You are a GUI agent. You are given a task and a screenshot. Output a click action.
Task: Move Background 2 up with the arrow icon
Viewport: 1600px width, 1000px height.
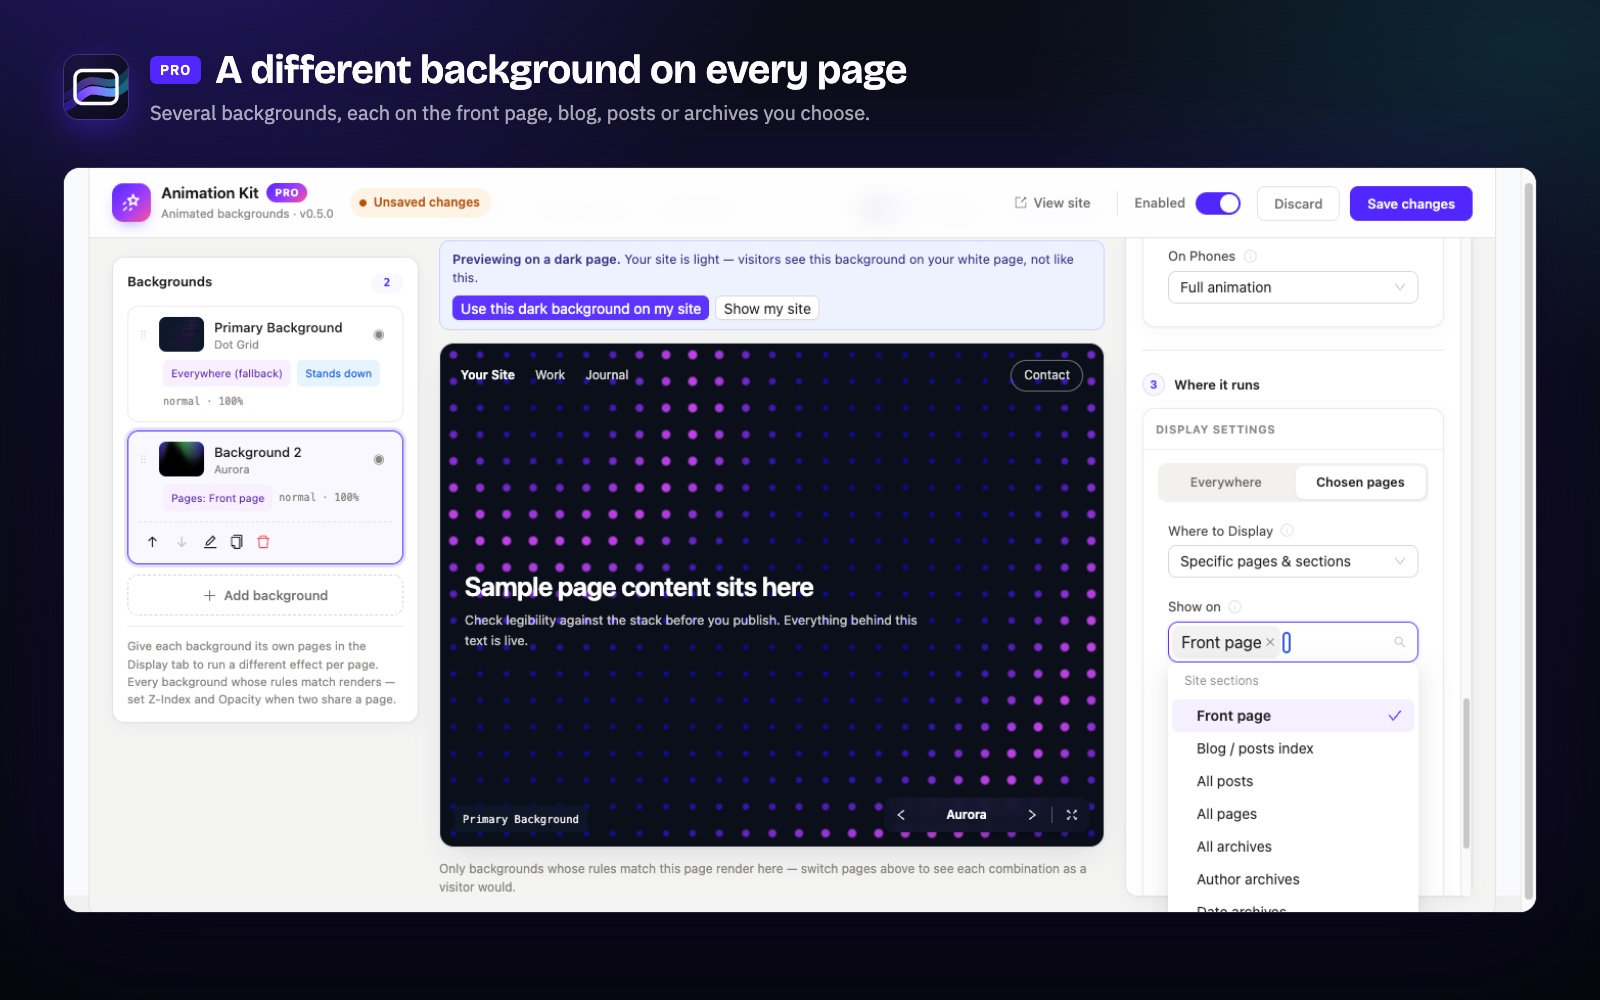point(152,542)
